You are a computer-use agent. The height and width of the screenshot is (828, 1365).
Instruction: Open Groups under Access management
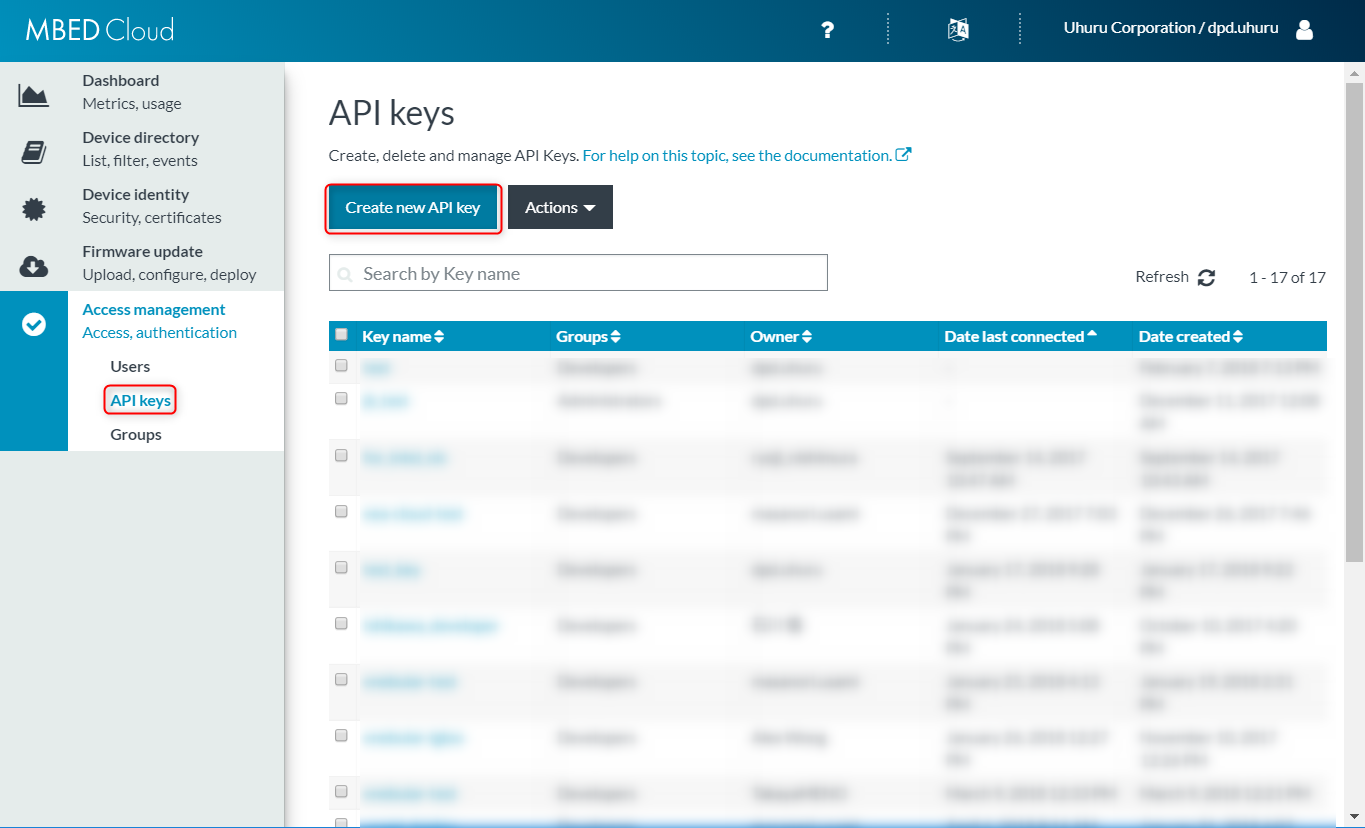pyautogui.click(x=136, y=435)
